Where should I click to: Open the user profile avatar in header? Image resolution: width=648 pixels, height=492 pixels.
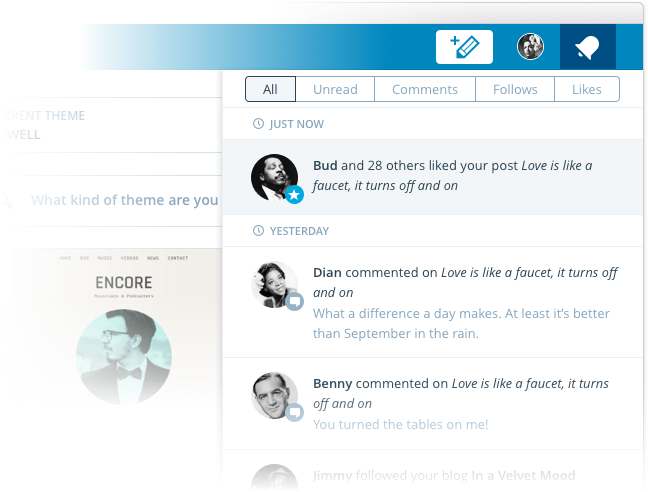pos(530,46)
